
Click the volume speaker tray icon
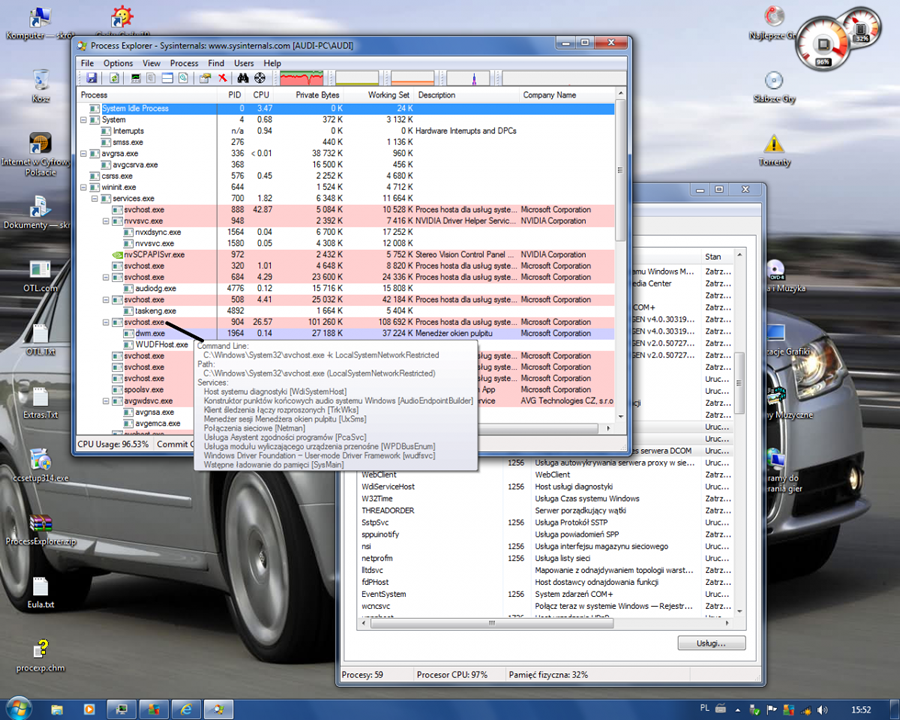pos(823,710)
